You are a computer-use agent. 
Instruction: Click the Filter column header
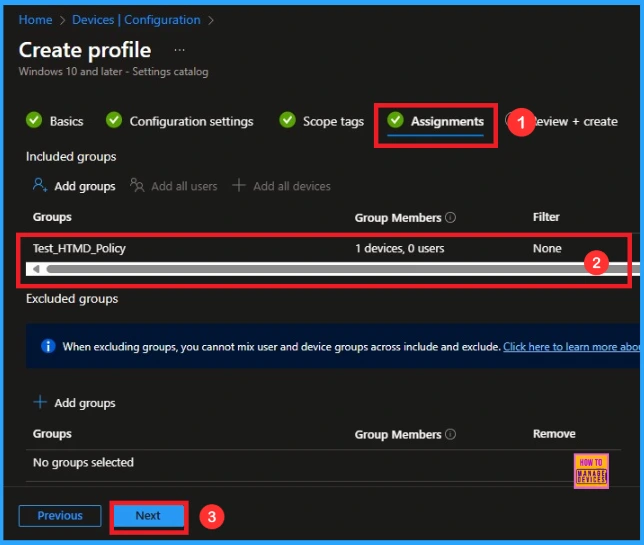tap(546, 217)
